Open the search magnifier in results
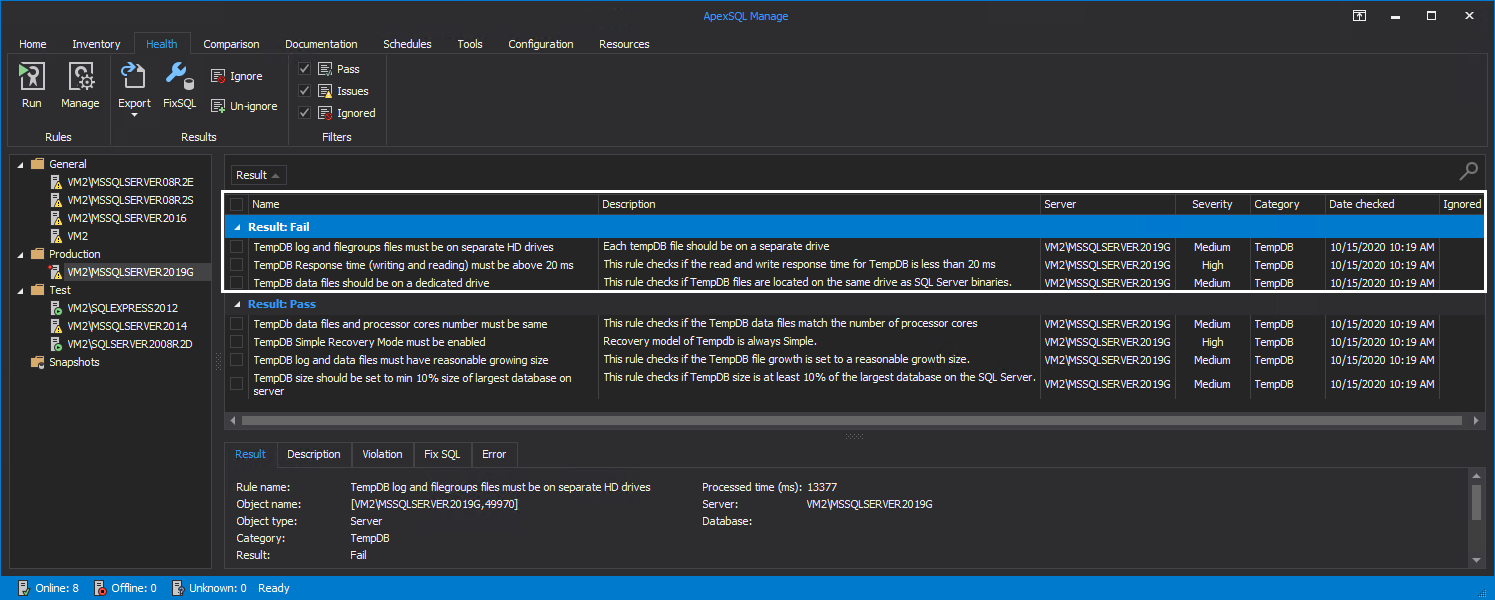The image size is (1495, 600). [x=1468, y=172]
